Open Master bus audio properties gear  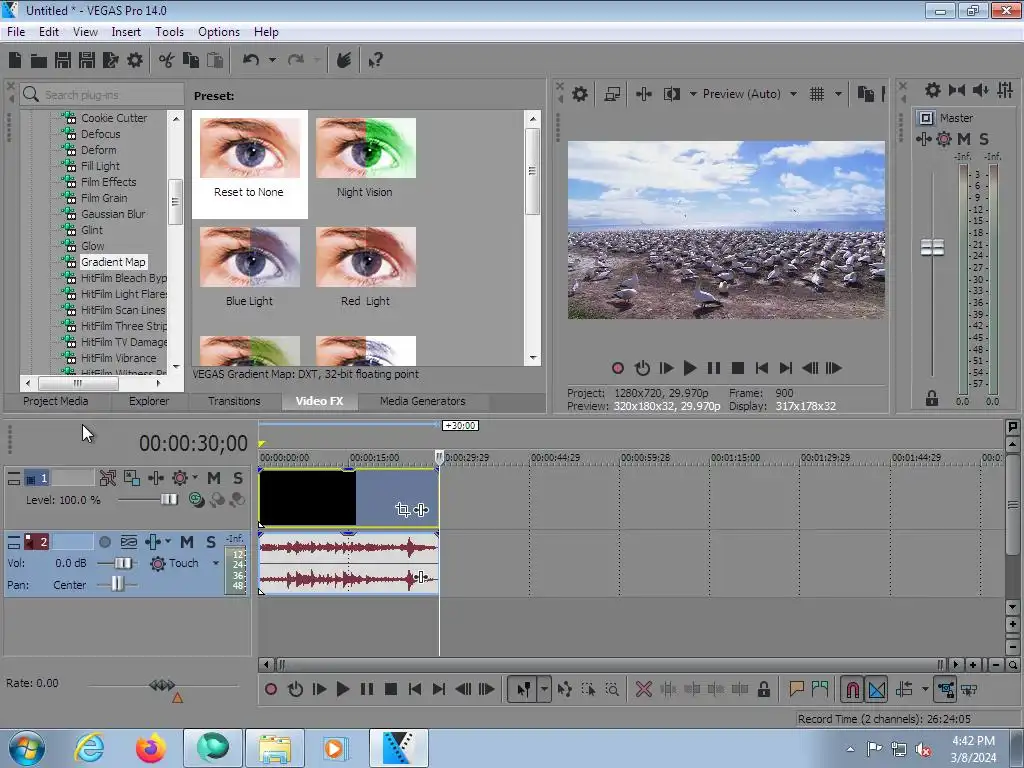pyautogui.click(x=933, y=89)
